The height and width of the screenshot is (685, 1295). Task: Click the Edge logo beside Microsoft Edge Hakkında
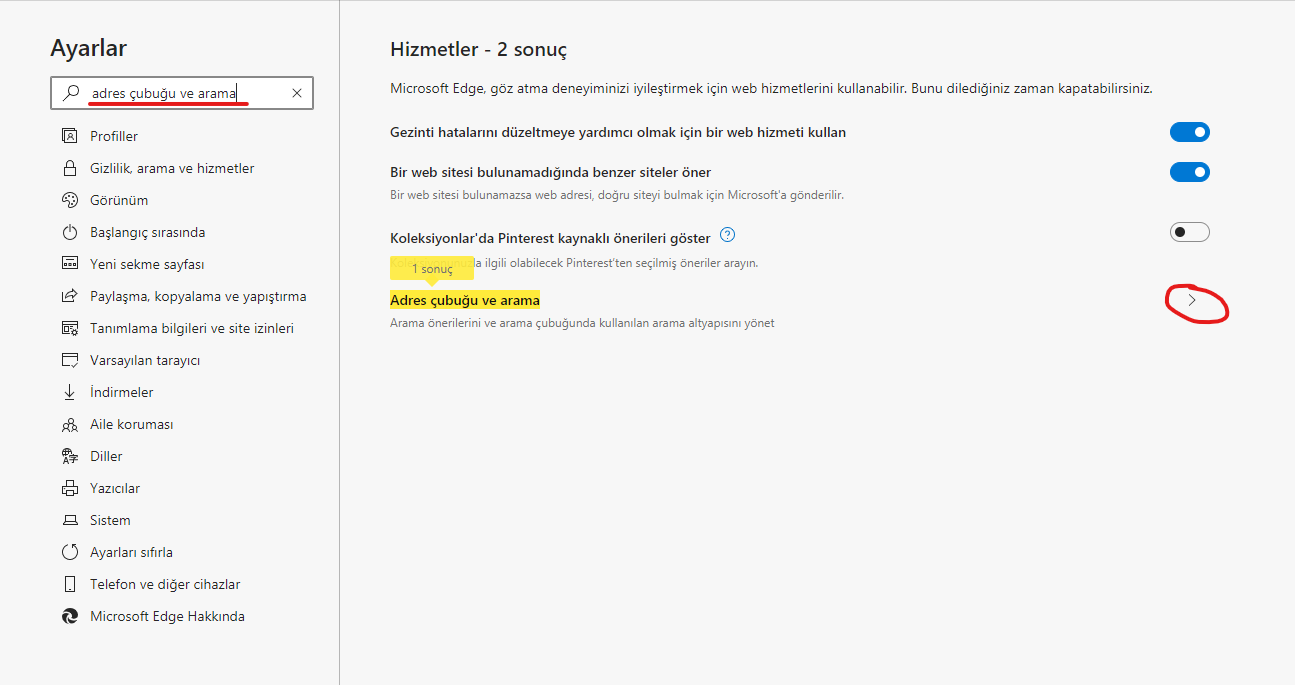tap(70, 616)
